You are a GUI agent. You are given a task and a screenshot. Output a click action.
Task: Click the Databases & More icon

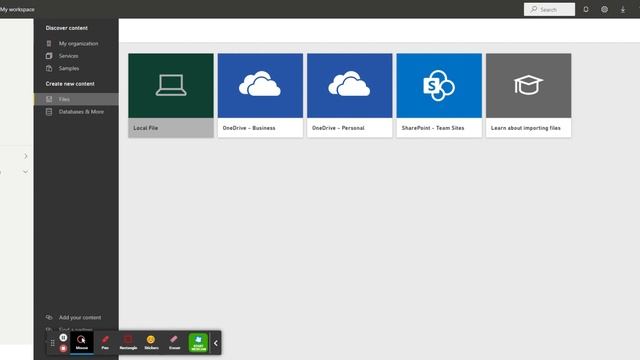tap(49, 111)
